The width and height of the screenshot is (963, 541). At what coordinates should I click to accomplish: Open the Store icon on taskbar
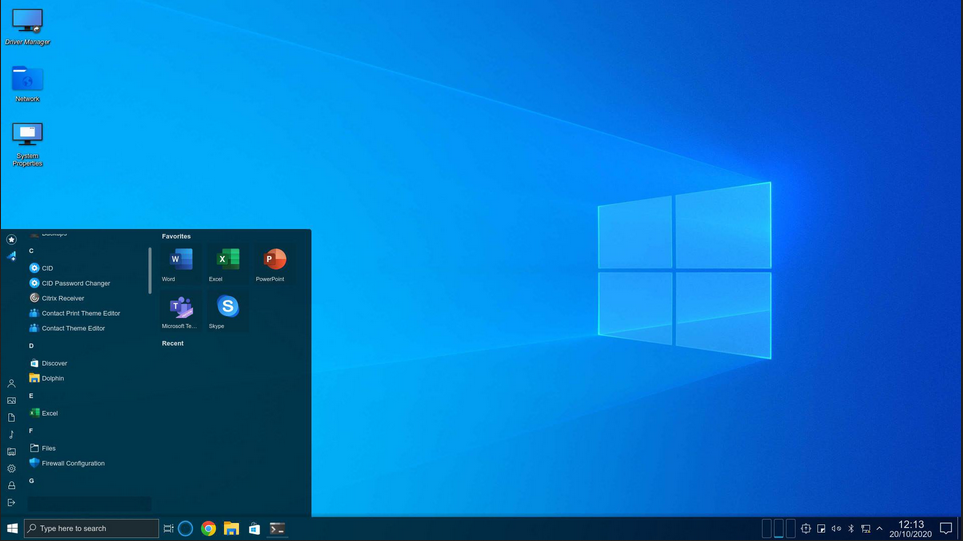(x=254, y=528)
